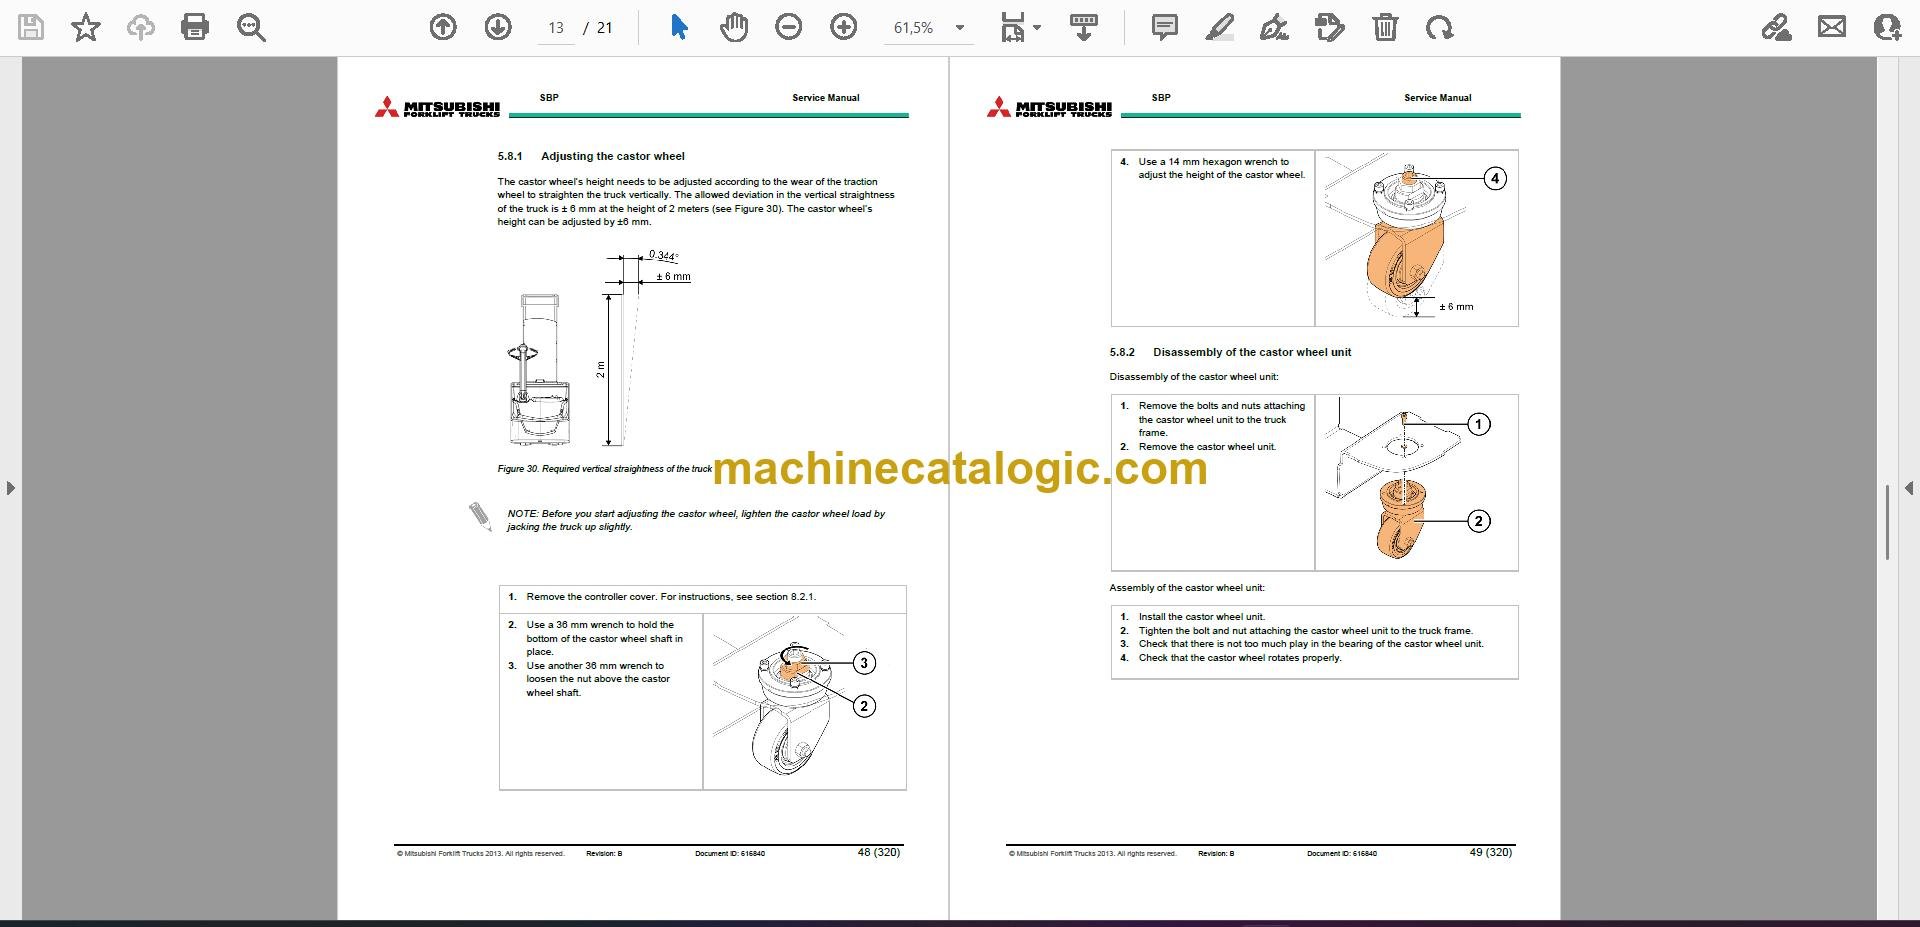1920x927 pixels.
Task: Click the 'Figure 30' caption text
Action: tap(605, 469)
